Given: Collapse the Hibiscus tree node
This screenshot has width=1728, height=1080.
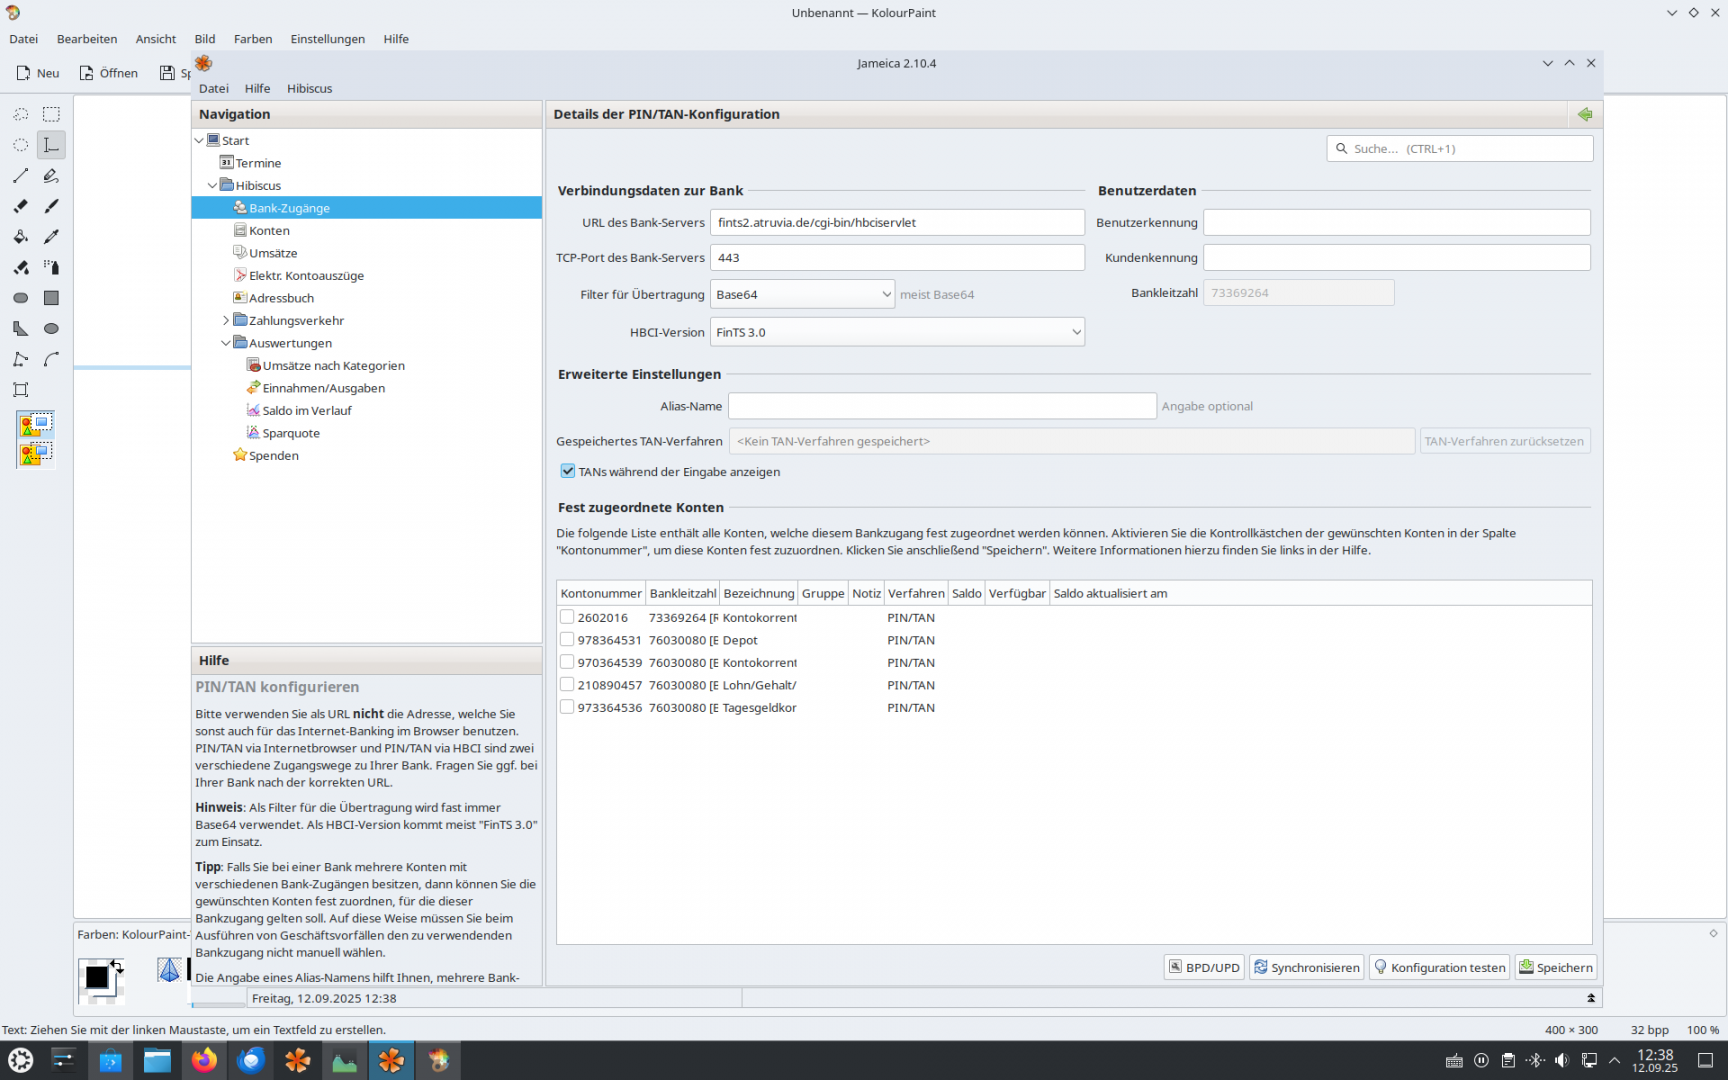Looking at the screenshot, I should tap(212, 186).
